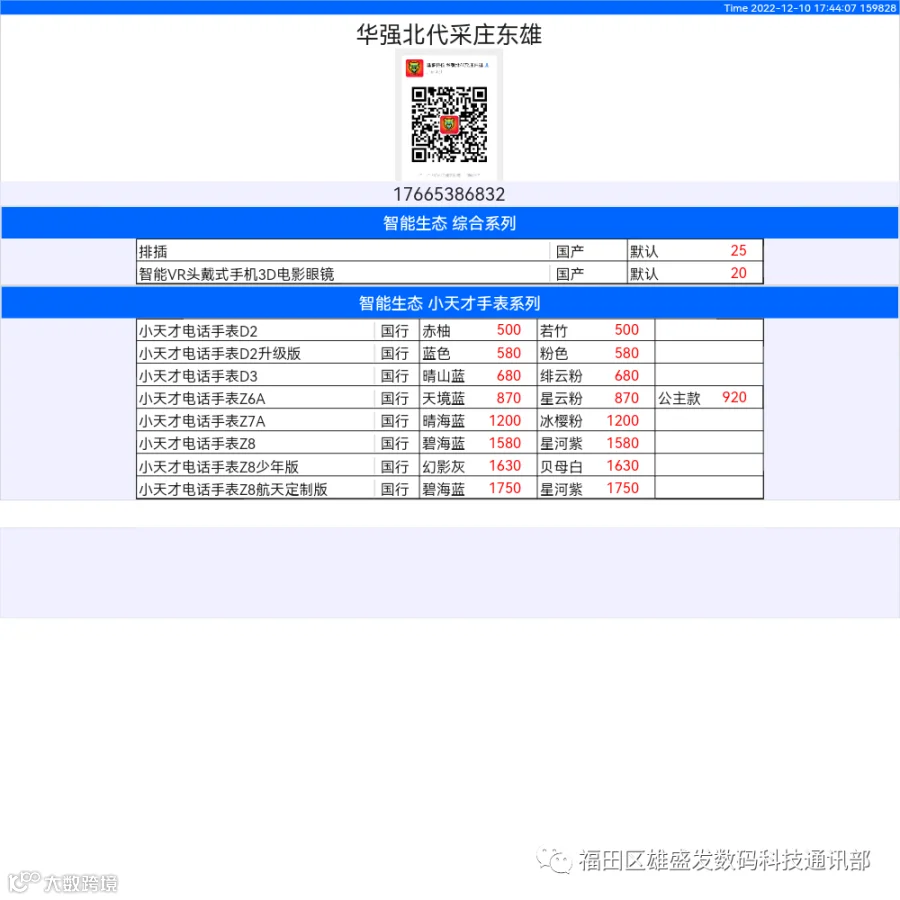This screenshot has width=900, height=900.
Task: Select the 小天才电话手表Z8少年版 cell
Action: pos(255,466)
